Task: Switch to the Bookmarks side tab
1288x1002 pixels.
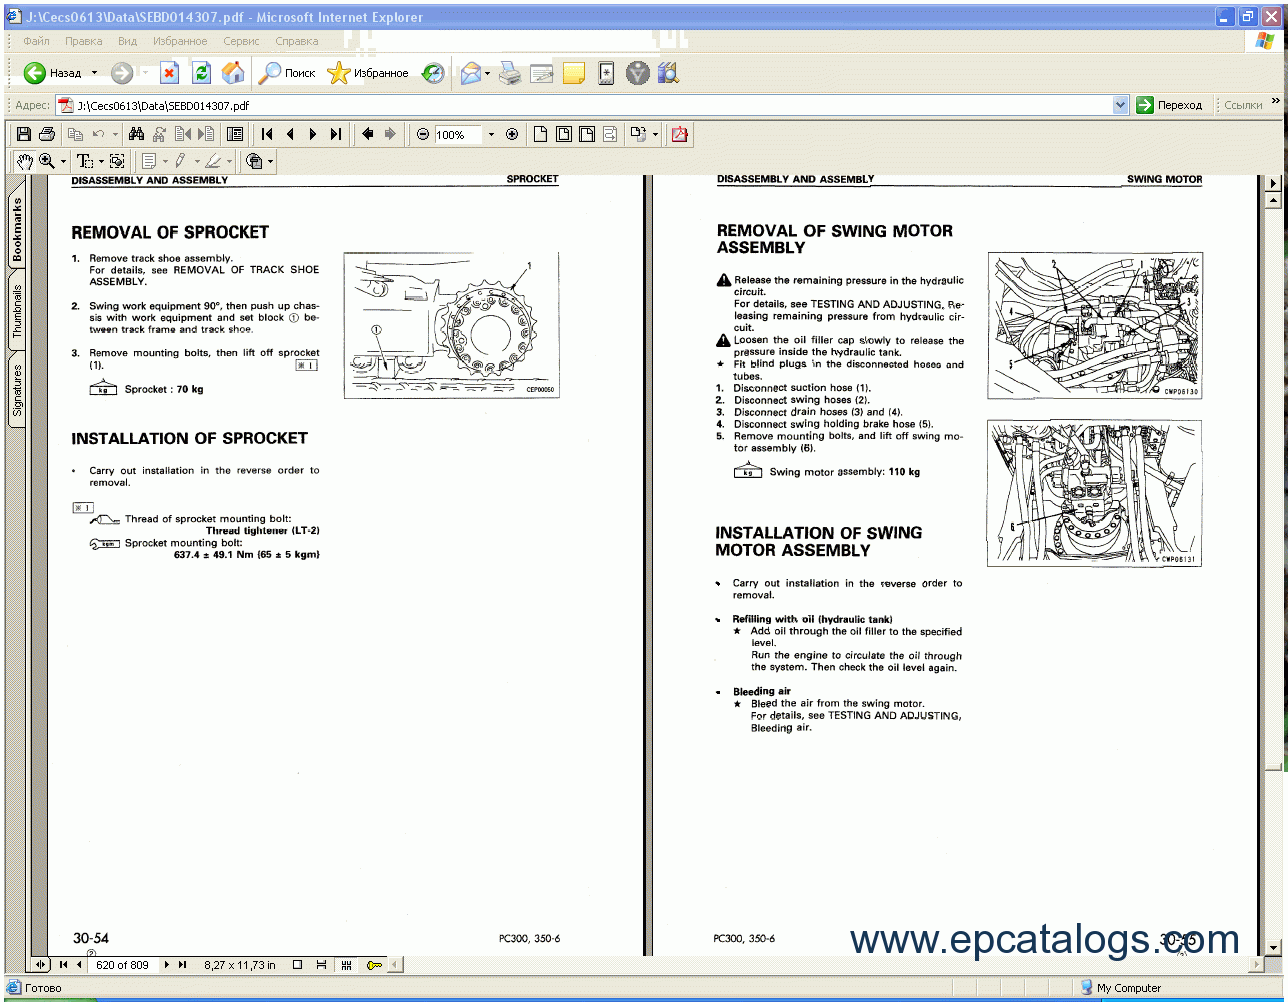Action: pyautogui.click(x=17, y=229)
